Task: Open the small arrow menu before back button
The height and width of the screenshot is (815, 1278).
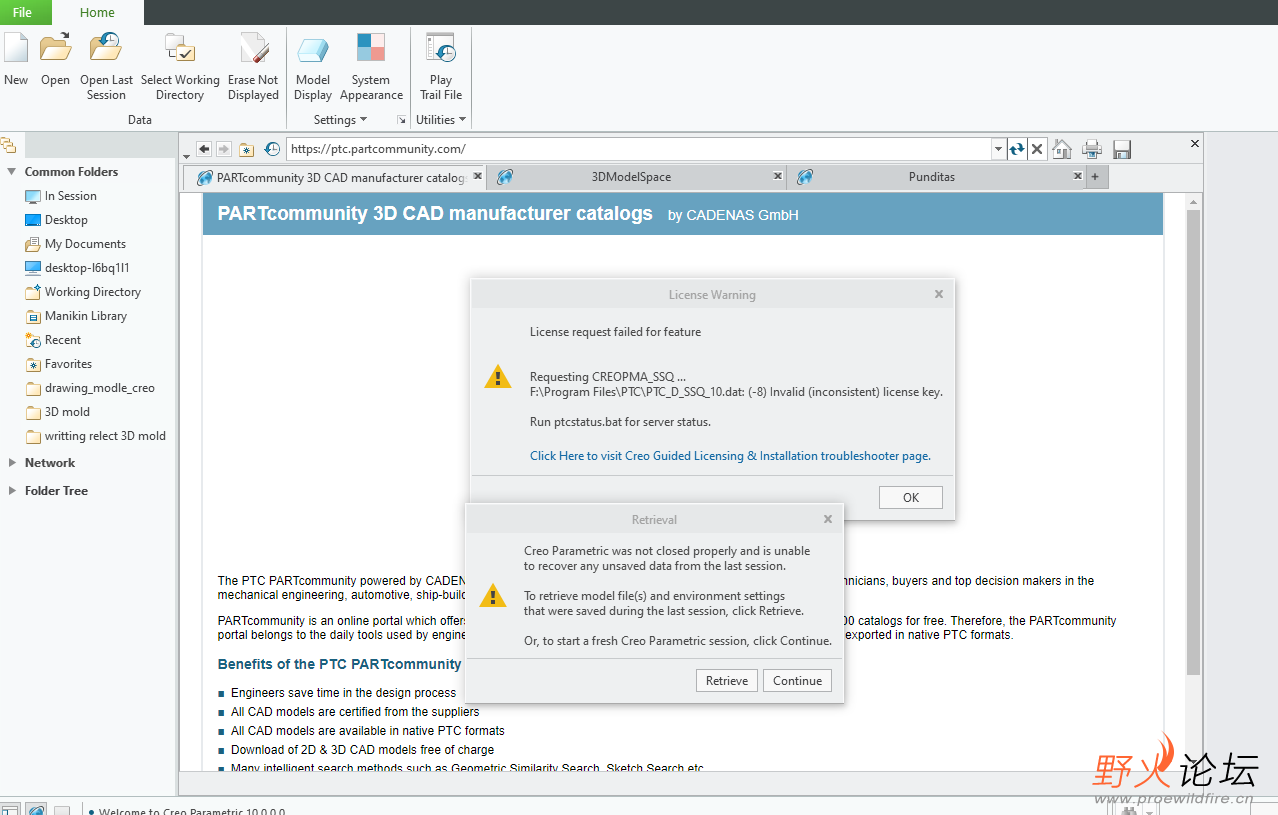Action: coord(186,156)
